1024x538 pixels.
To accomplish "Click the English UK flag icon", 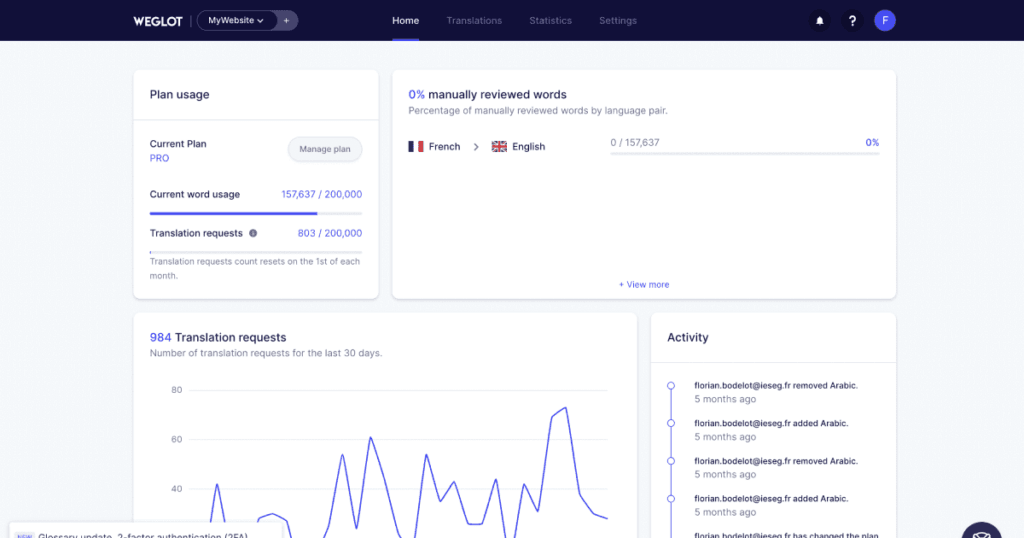I will [499, 146].
